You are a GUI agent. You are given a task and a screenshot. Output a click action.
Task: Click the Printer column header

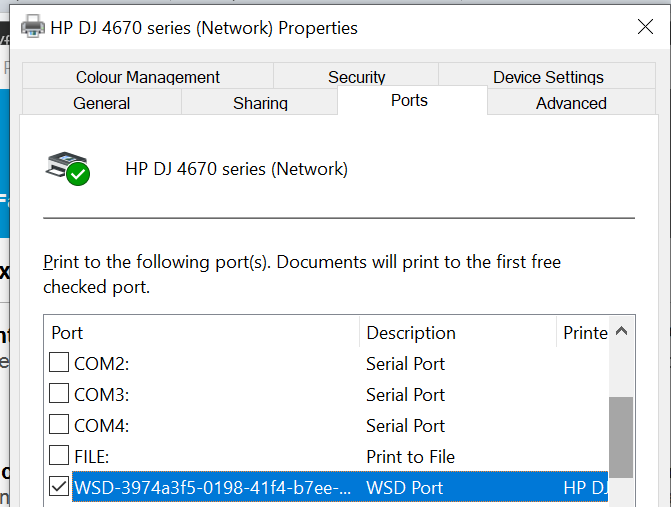(x=583, y=332)
